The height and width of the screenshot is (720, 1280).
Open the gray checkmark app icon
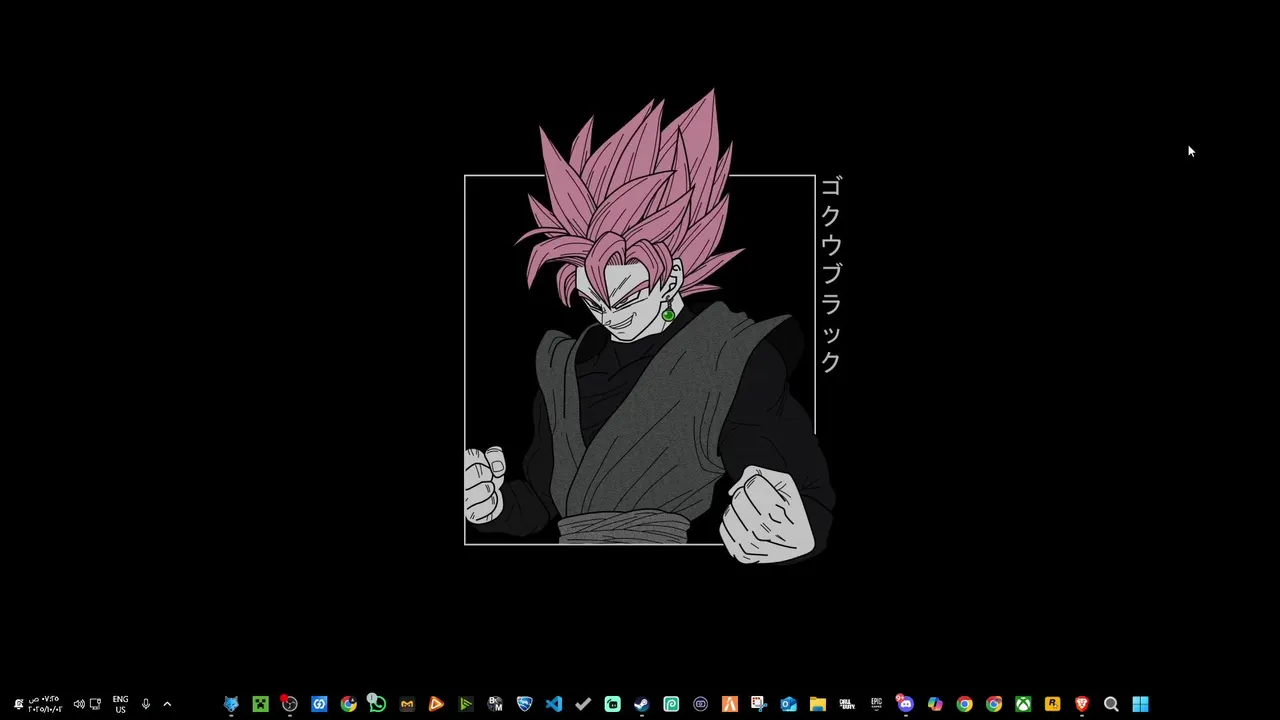(583, 704)
